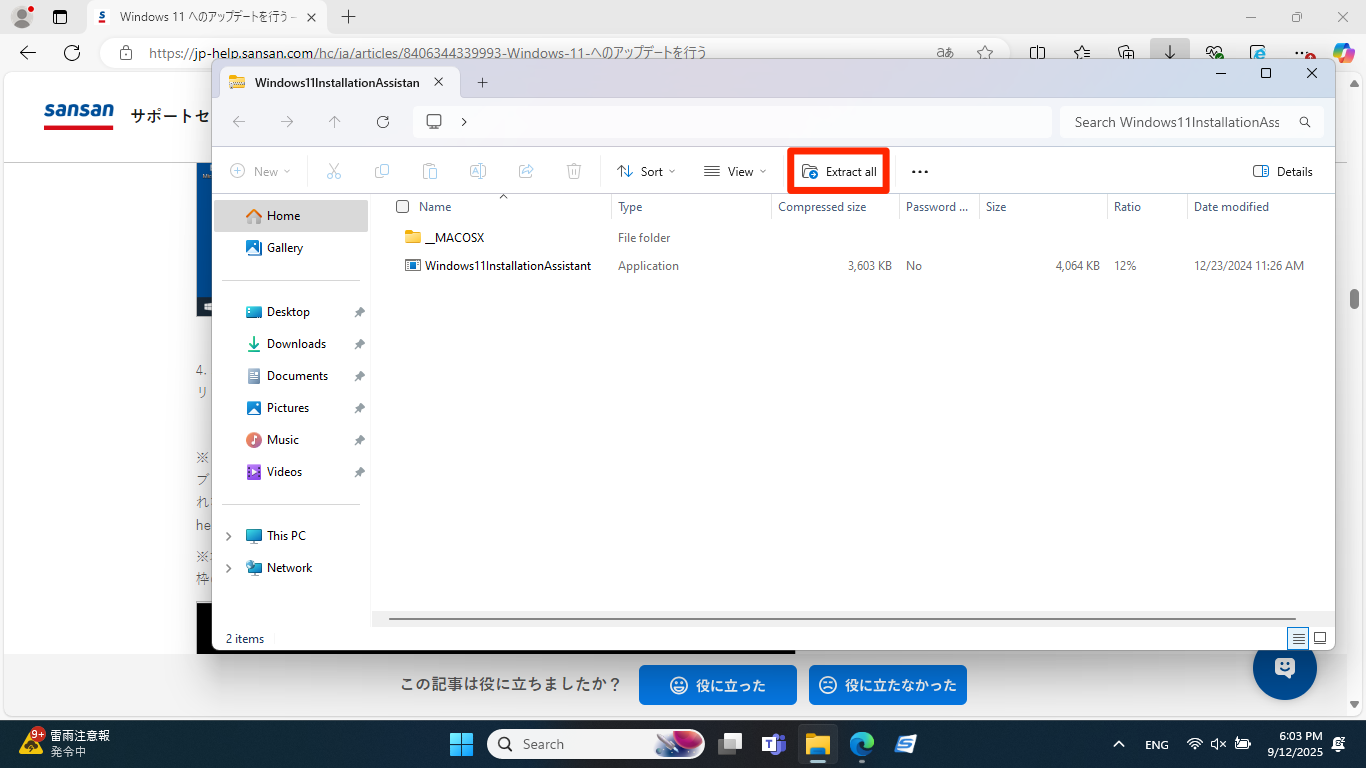Click the 役に立った feedback button
Screen dimensions: 1366x768
coord(718,685)
